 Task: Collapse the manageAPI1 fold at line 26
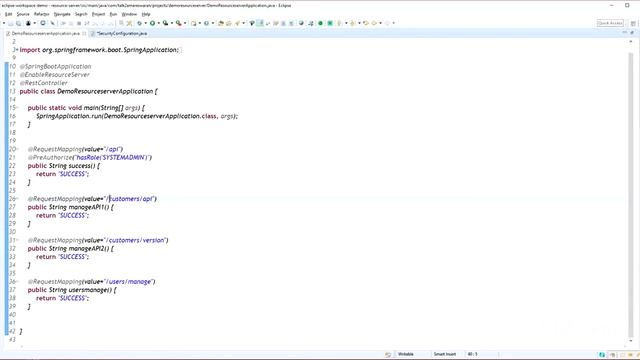(x=17, y=199)
